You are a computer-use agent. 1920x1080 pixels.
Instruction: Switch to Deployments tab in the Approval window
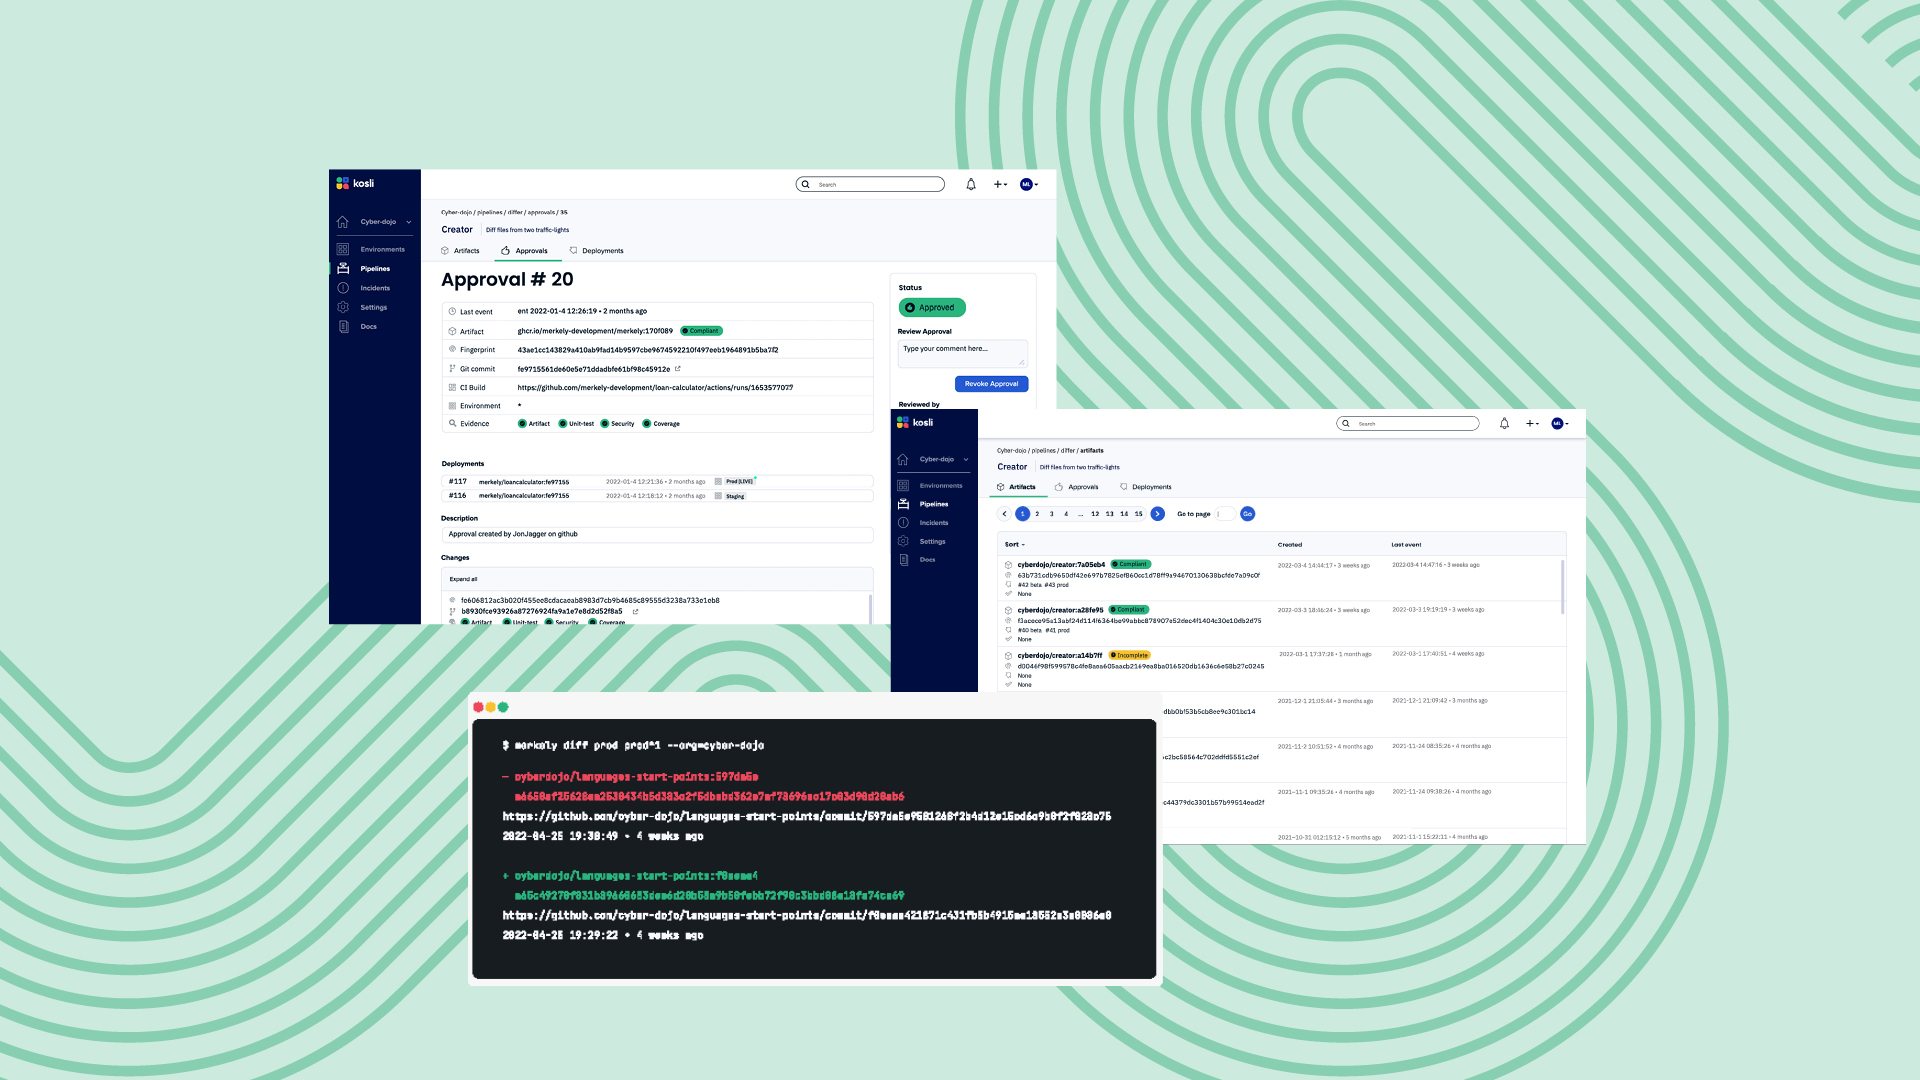click(596, 251)
